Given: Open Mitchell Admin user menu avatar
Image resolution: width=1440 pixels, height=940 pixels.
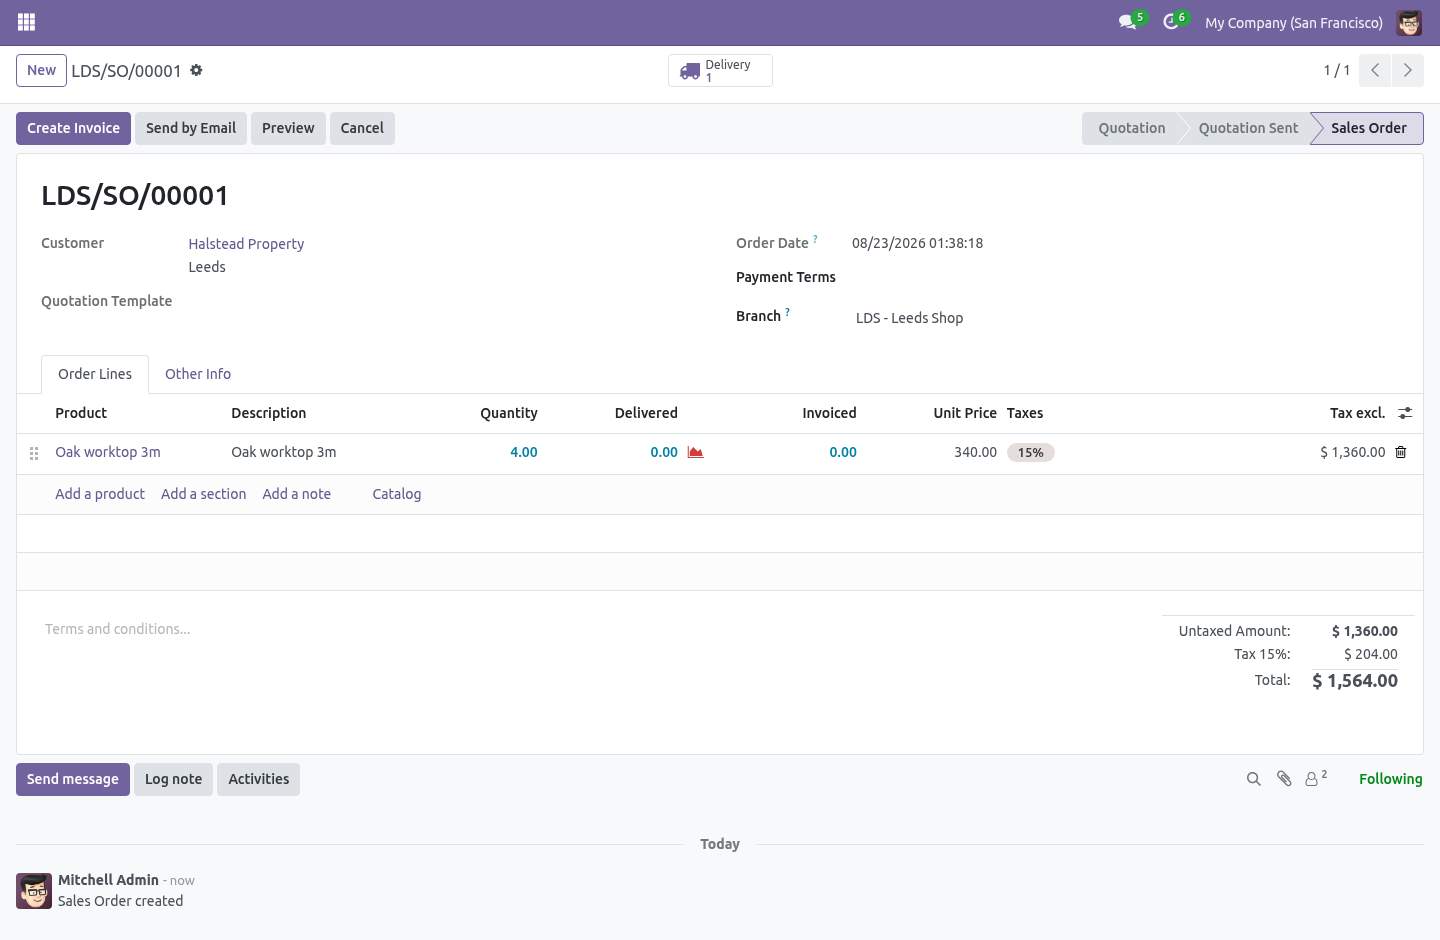Looking at the screenshot, I should (x=1409, y=22).
